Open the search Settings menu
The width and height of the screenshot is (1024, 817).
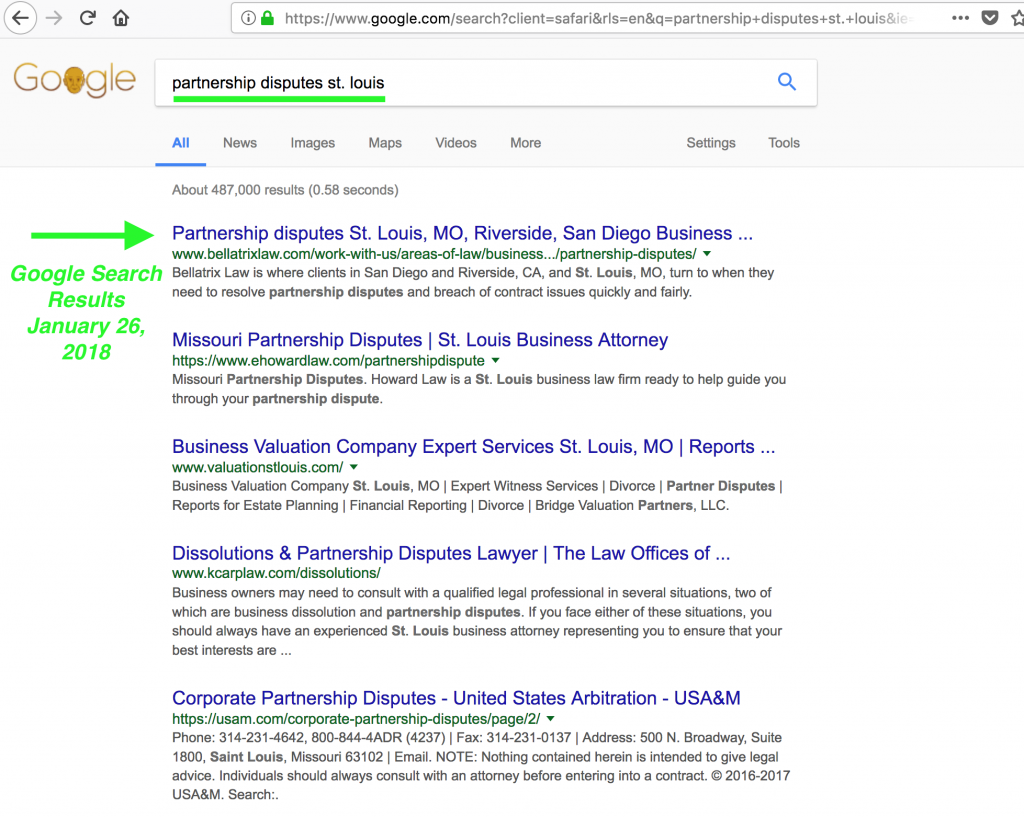coord(711,143)
